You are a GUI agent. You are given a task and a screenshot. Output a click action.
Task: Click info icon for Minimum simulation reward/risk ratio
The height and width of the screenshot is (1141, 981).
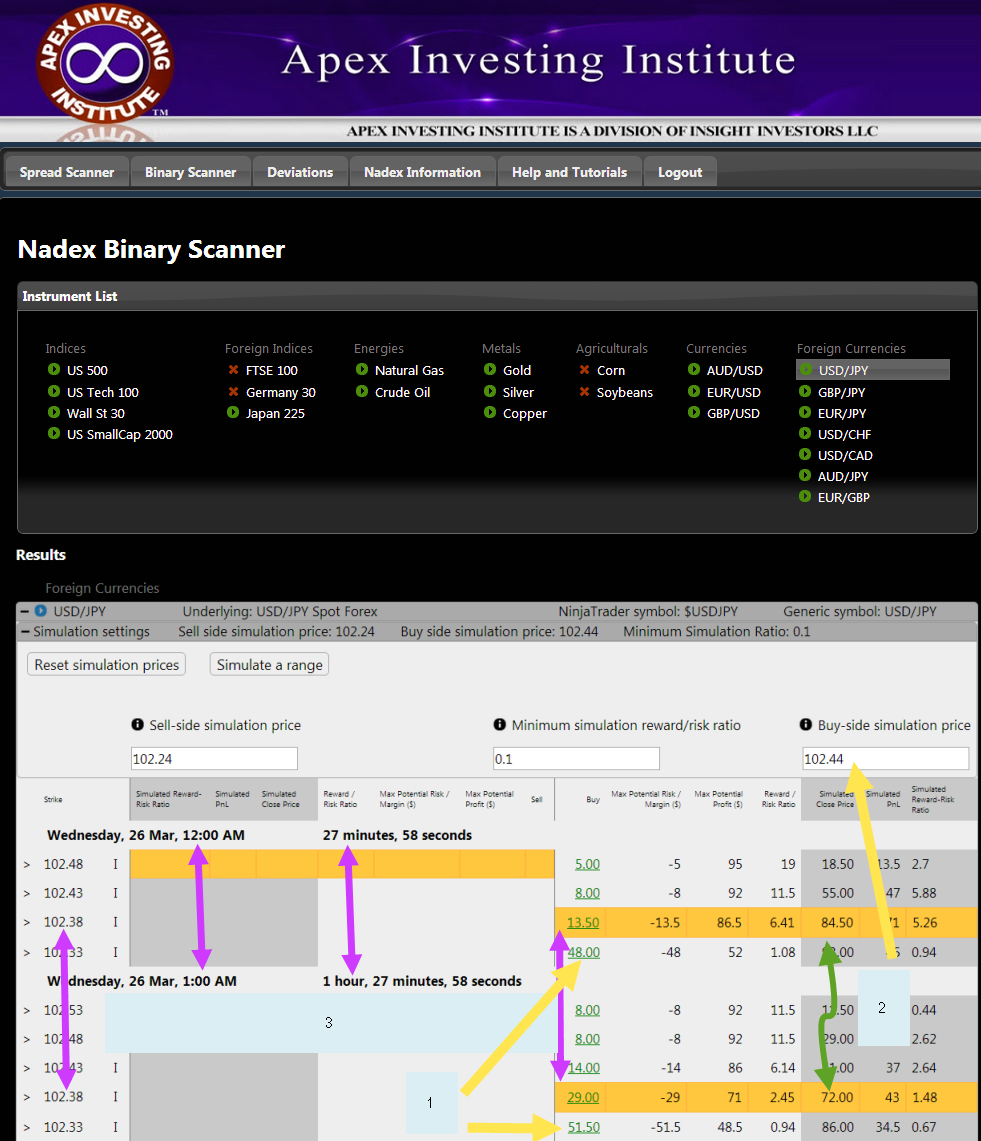coord(499,725)
